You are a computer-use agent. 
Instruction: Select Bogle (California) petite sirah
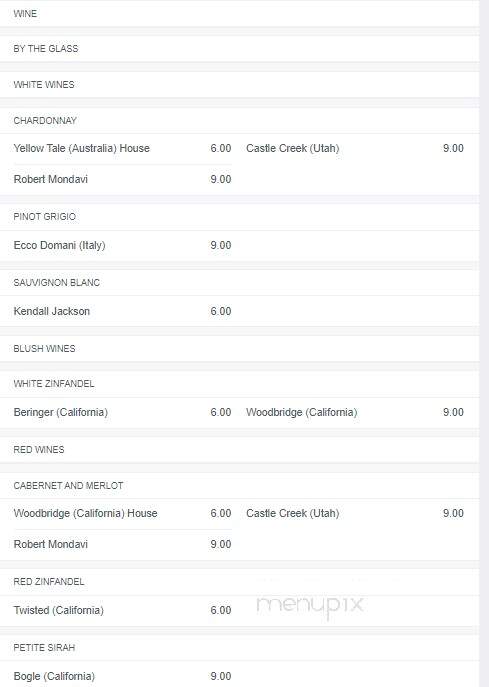(x=54, y=676)
